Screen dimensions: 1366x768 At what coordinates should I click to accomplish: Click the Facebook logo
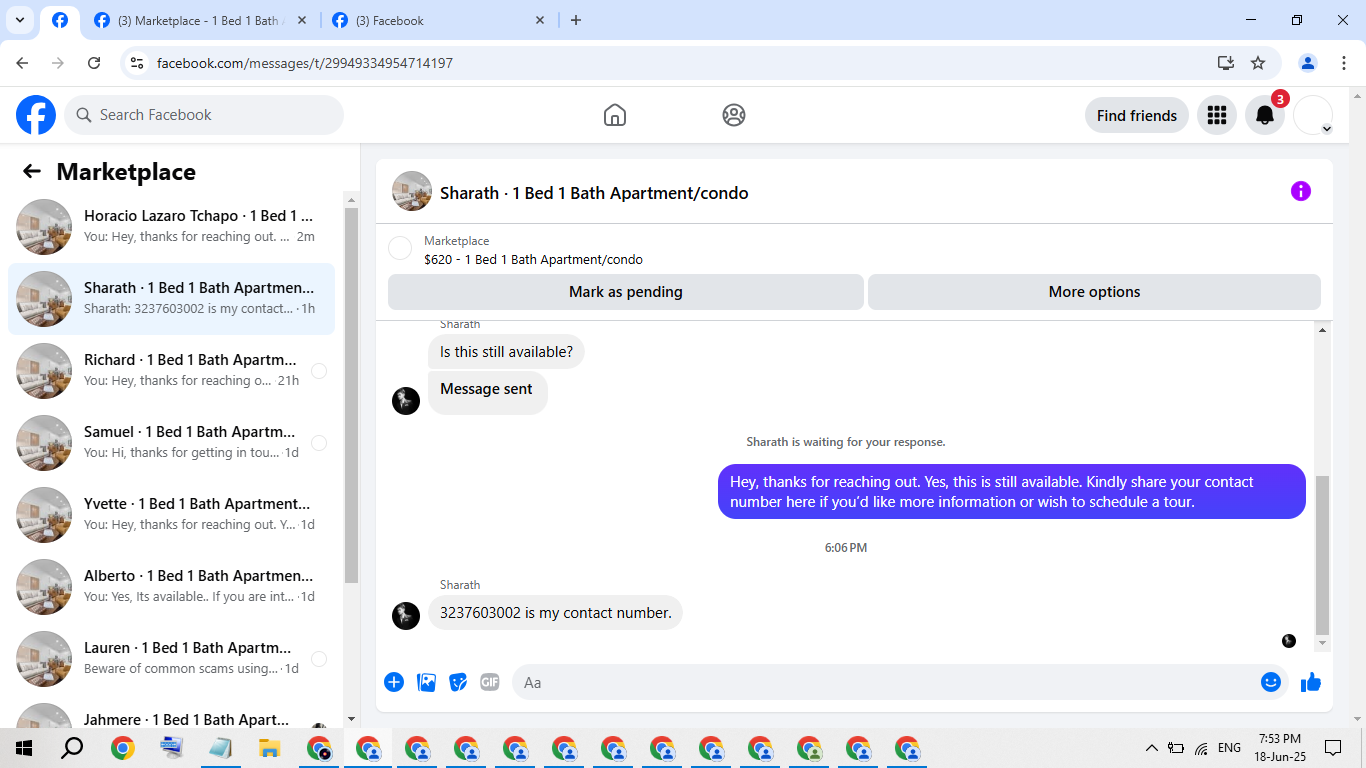click(36, 115)
